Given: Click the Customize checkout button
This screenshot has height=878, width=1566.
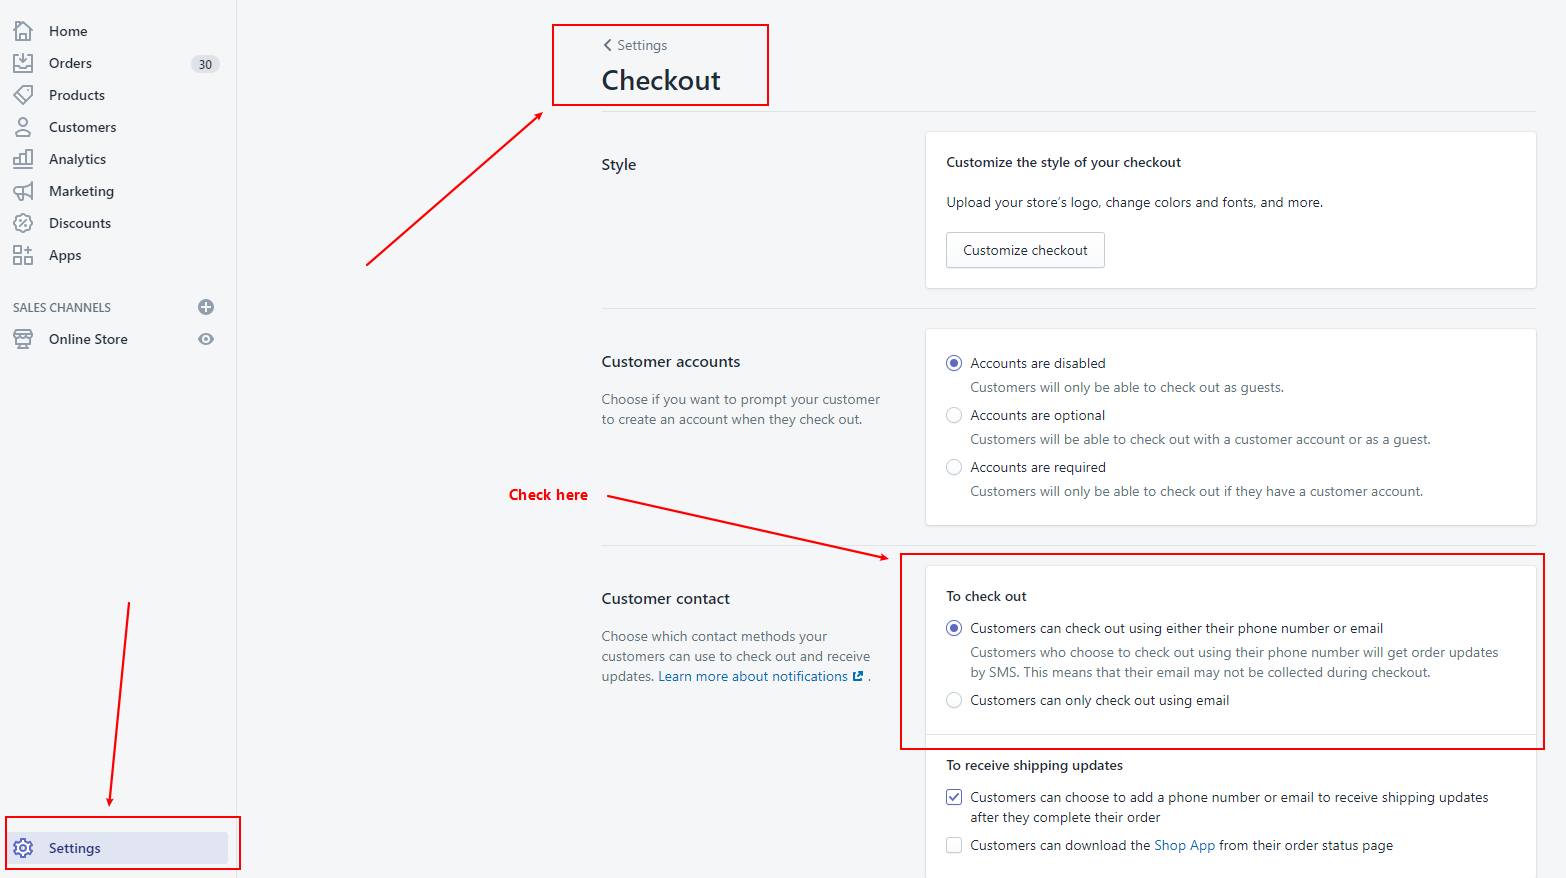Looking at the screenshot, I should [x=1025, y=250].
